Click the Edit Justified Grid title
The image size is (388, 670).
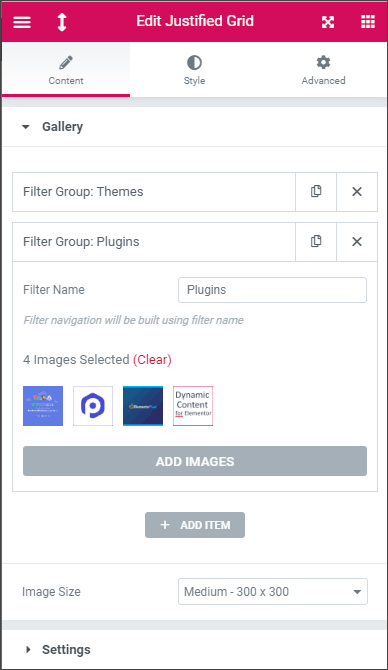(x=195, y=21)
